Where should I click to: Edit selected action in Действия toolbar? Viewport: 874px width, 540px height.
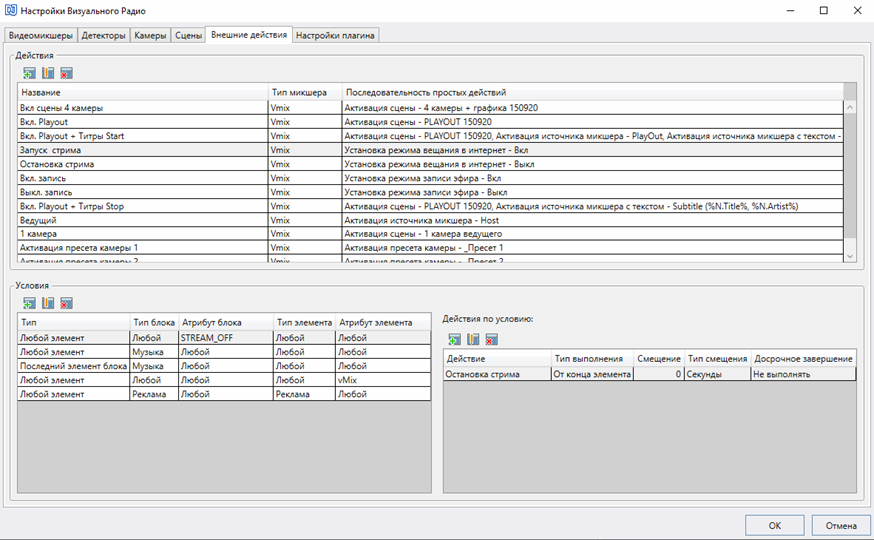pyautogui.click(x=48, y=73)
